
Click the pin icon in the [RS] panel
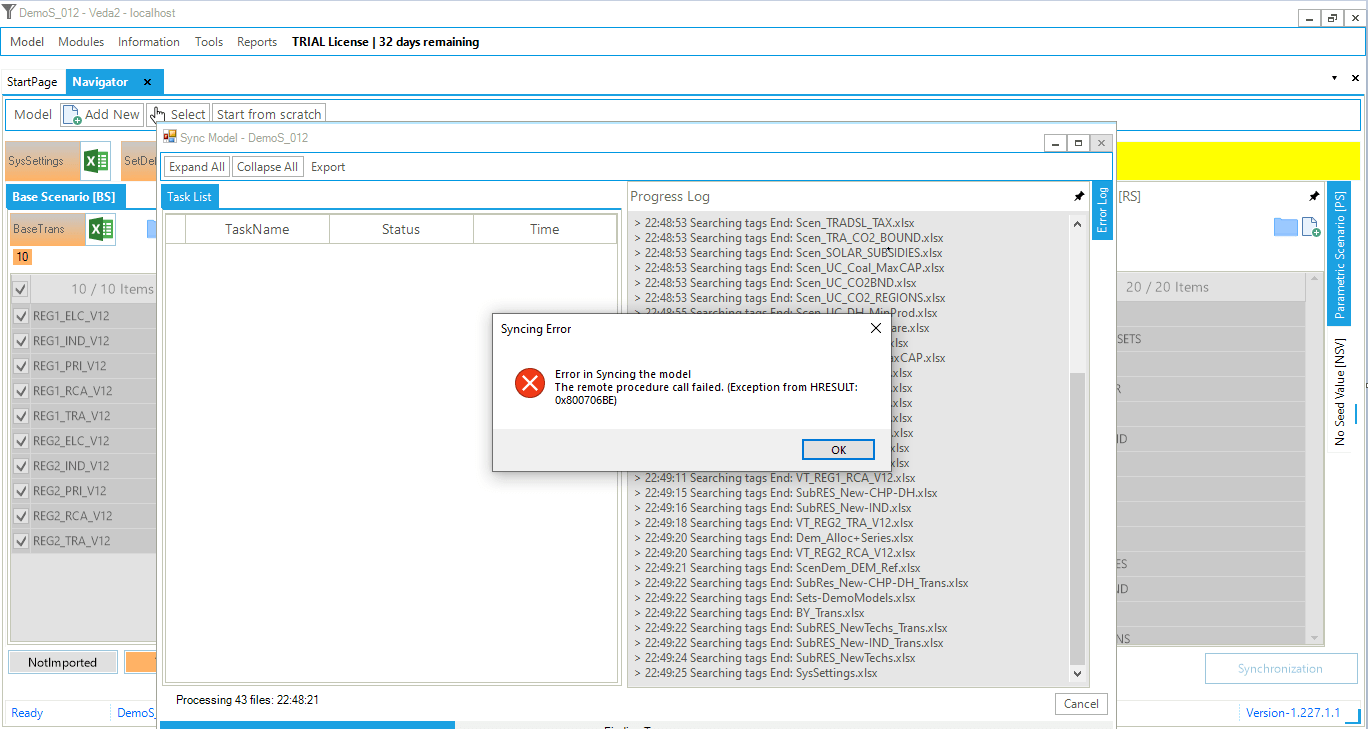(1313, 196)
